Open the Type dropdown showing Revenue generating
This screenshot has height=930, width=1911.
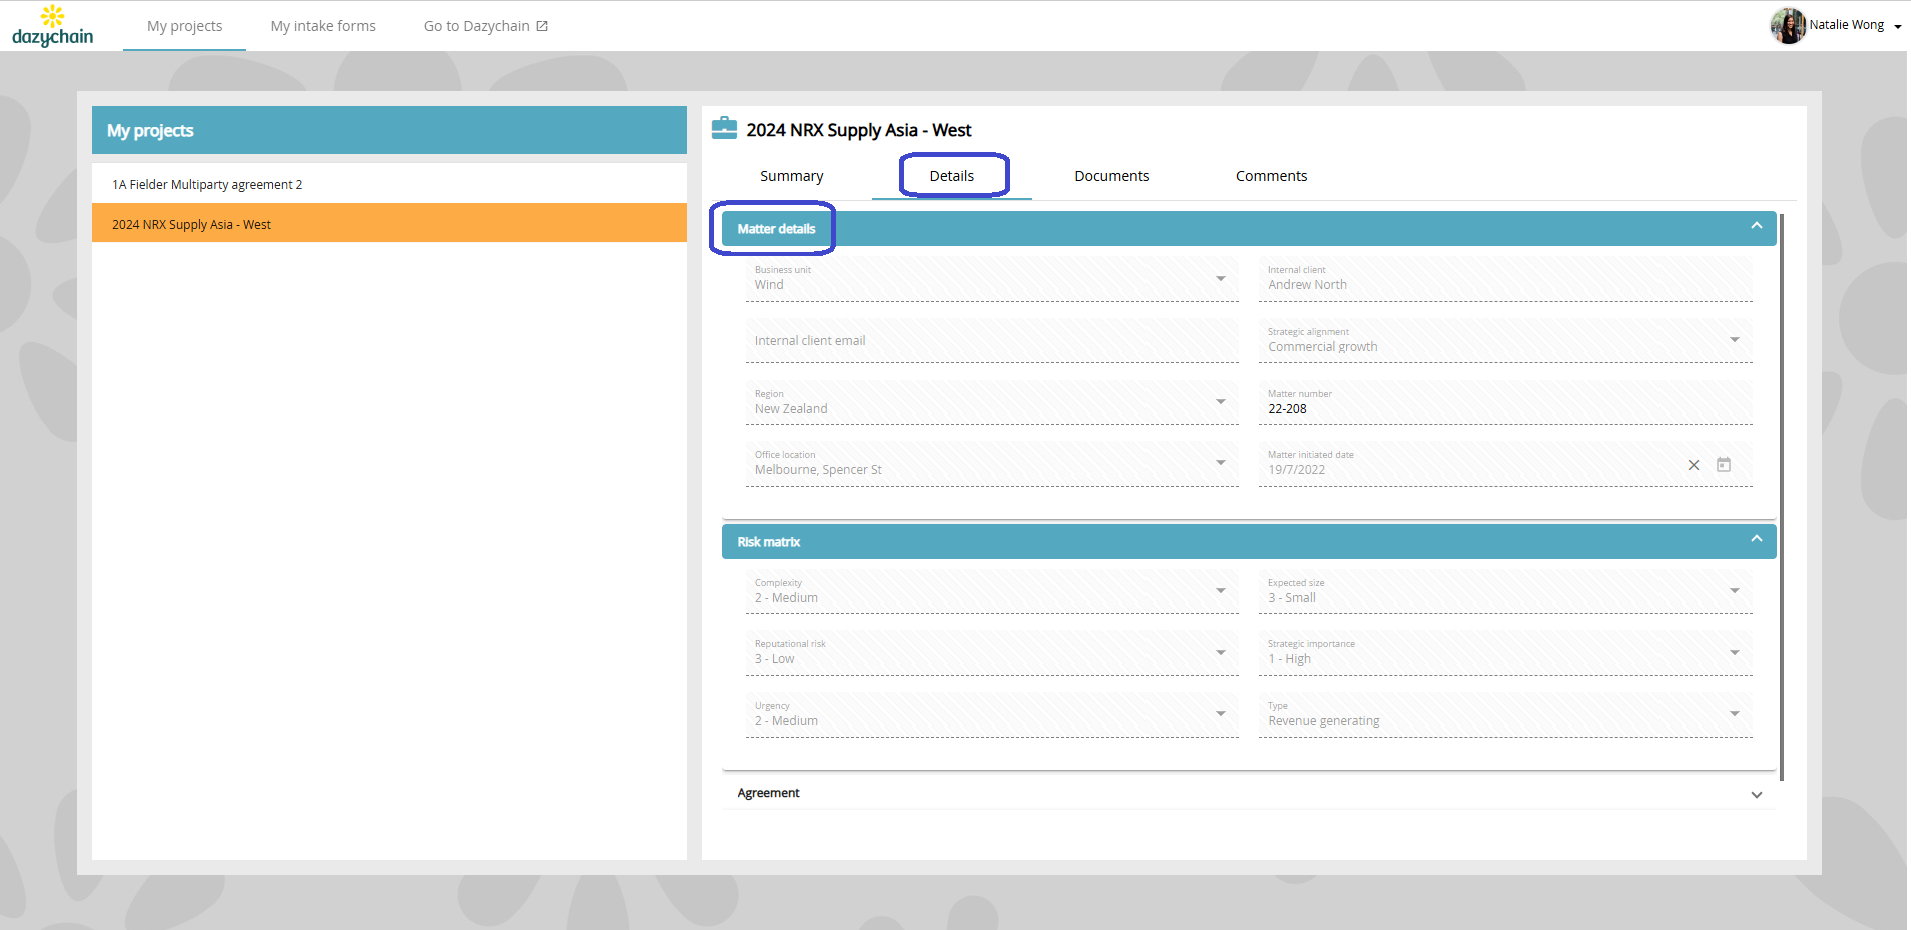pos(1505,715)
